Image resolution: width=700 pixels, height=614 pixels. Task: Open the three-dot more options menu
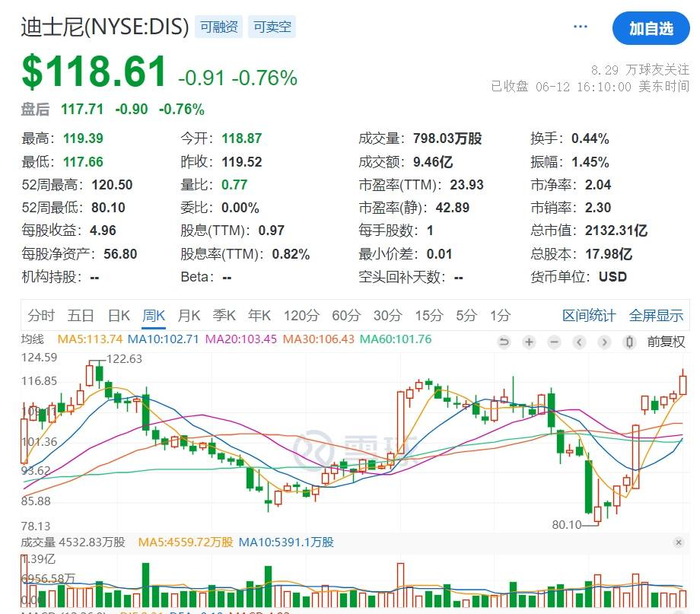[x=580, y=27]
